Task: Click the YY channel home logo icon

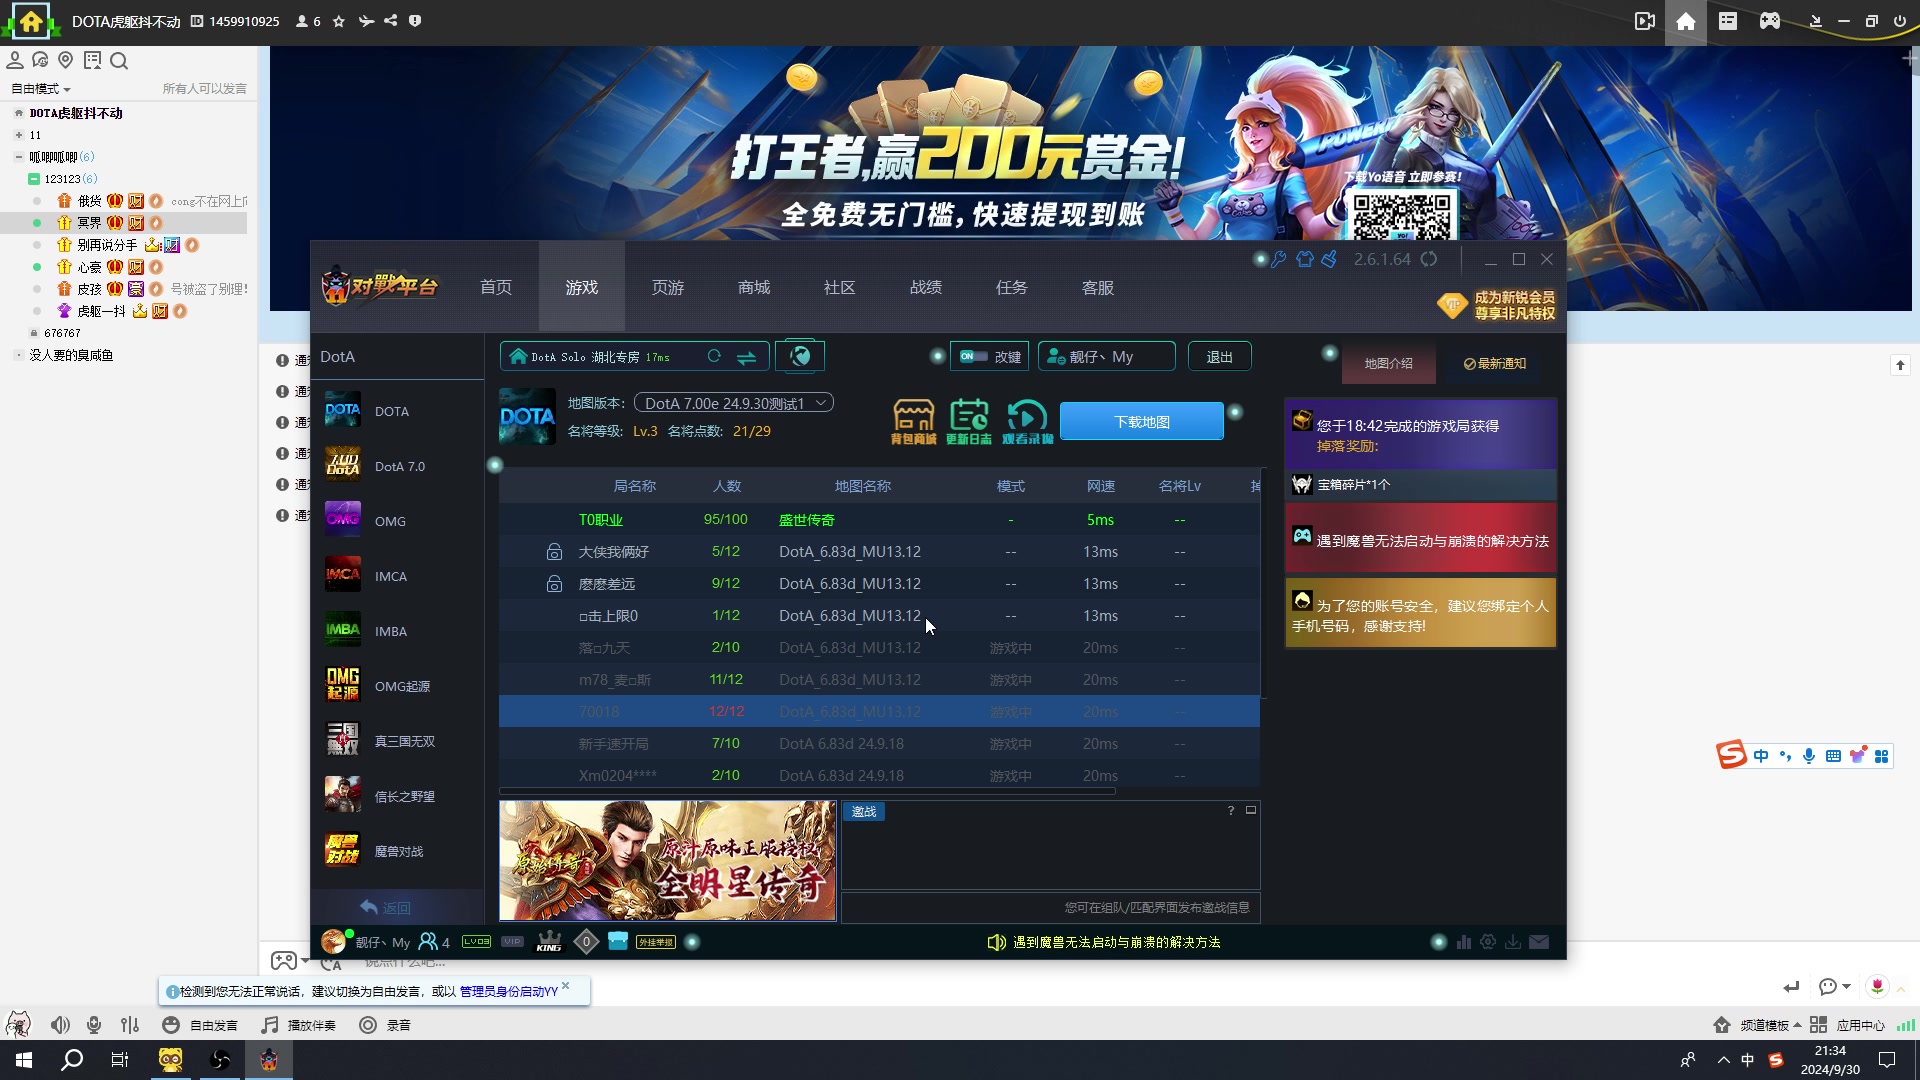Action: tap(31, 21)
